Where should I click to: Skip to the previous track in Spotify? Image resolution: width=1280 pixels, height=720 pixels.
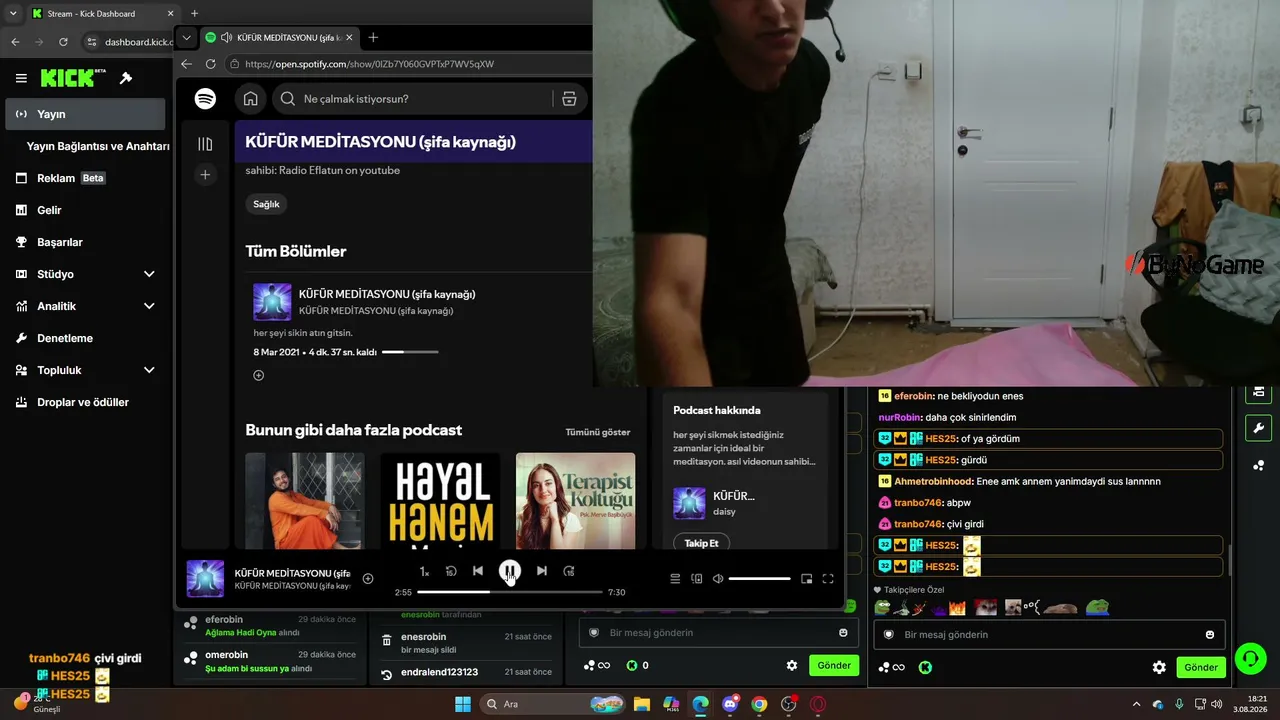point(478,571)
